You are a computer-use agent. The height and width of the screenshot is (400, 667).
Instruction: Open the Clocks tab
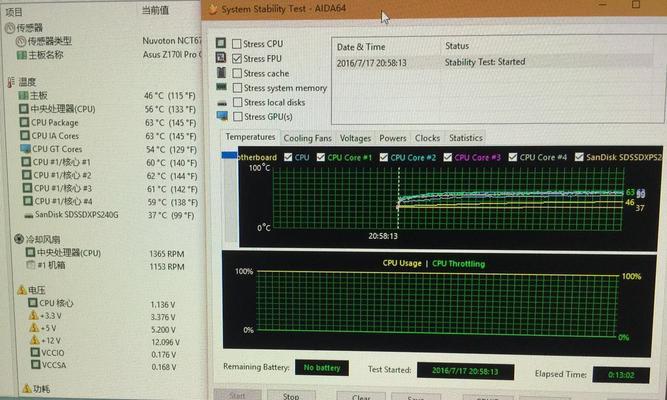click(x=427, y=138)
